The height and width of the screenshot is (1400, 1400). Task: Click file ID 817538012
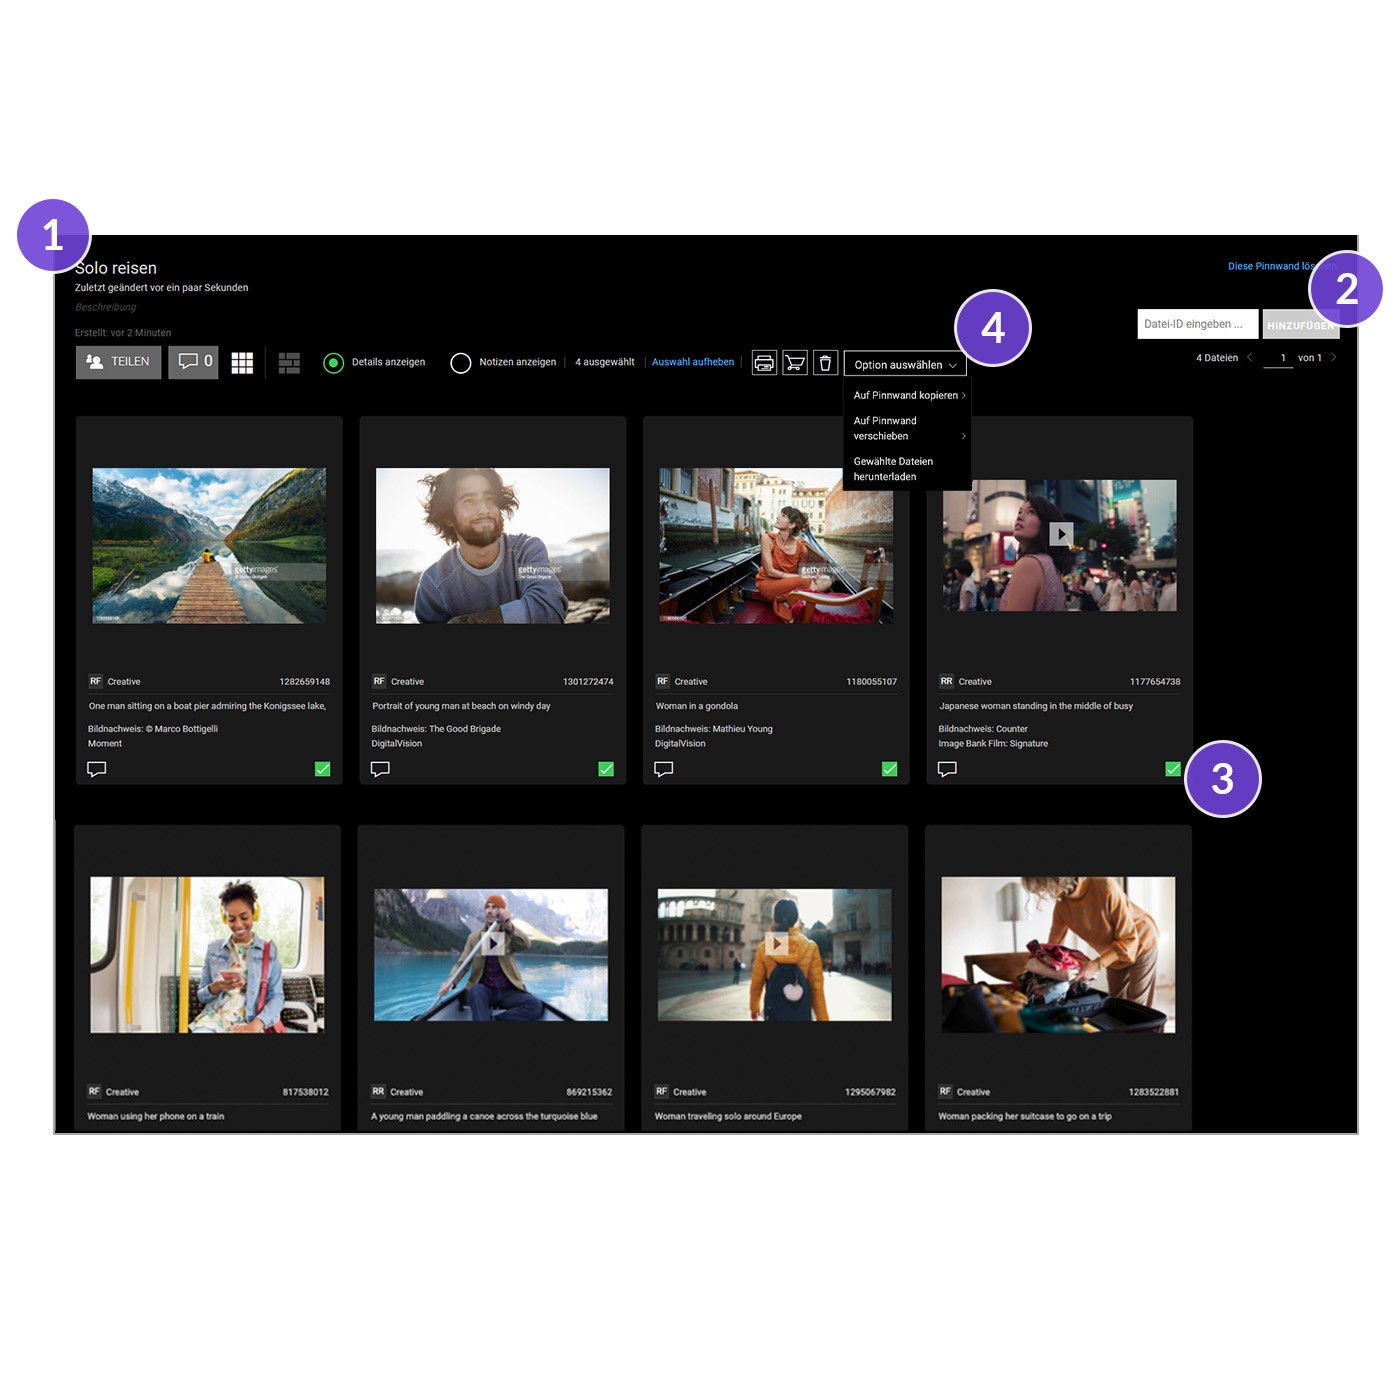click(305, 1092)
